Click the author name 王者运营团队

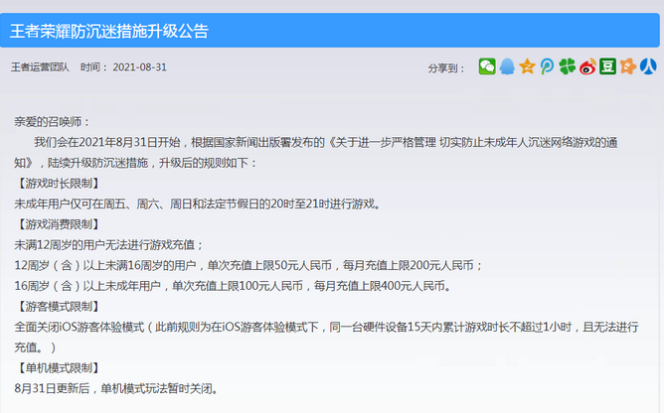pos(40,67)
